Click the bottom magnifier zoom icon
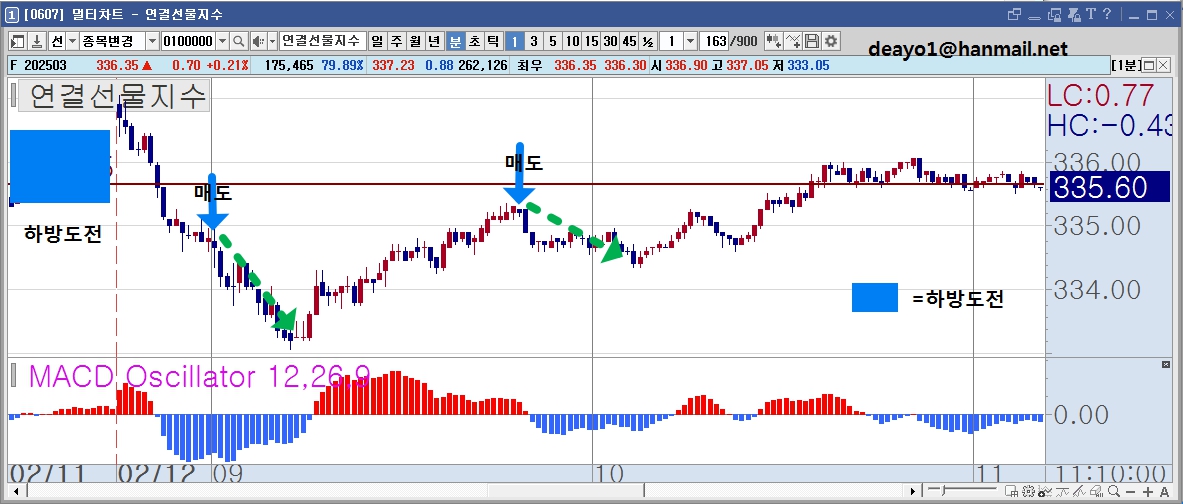The height and width of the screenshot is (504, 1183). [x=1114, y=491]
